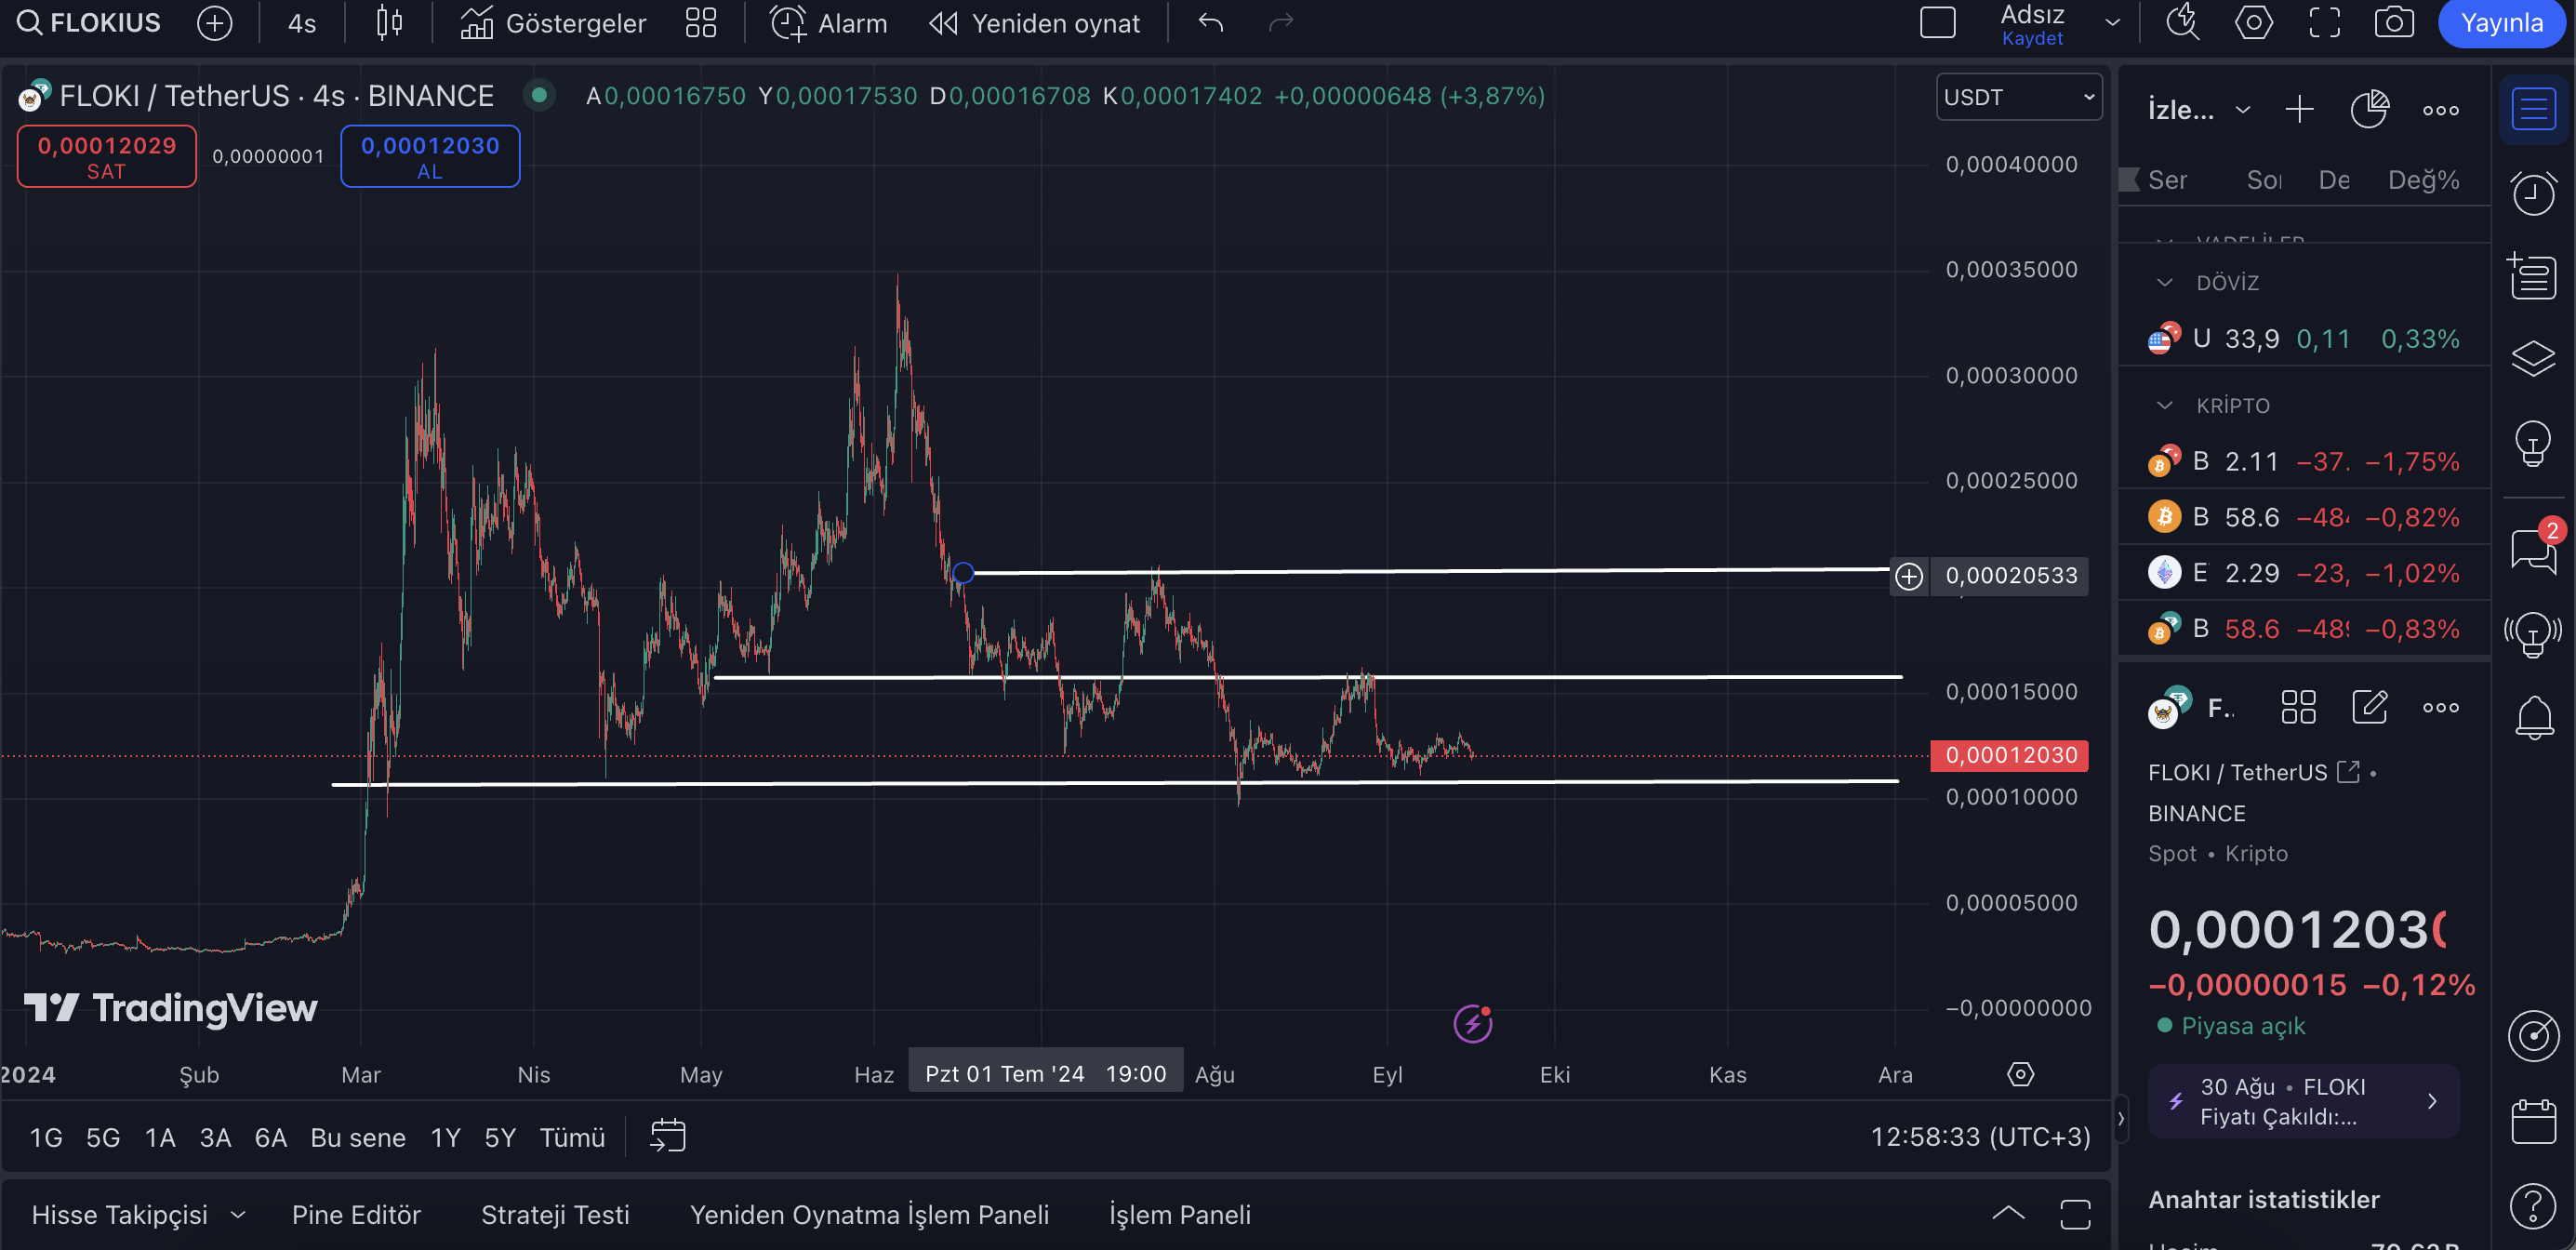This screenshot has height=1250, width=2576.
Task: Open layout setup square icon
Action: tap(1937, 23)
